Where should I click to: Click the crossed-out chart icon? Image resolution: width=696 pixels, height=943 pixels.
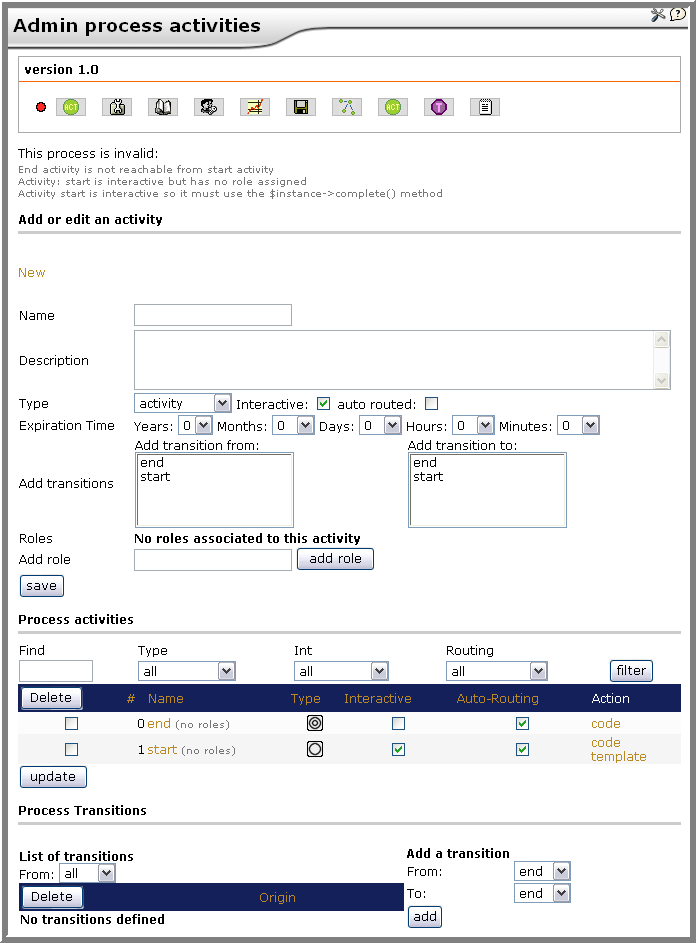(255, 107)
